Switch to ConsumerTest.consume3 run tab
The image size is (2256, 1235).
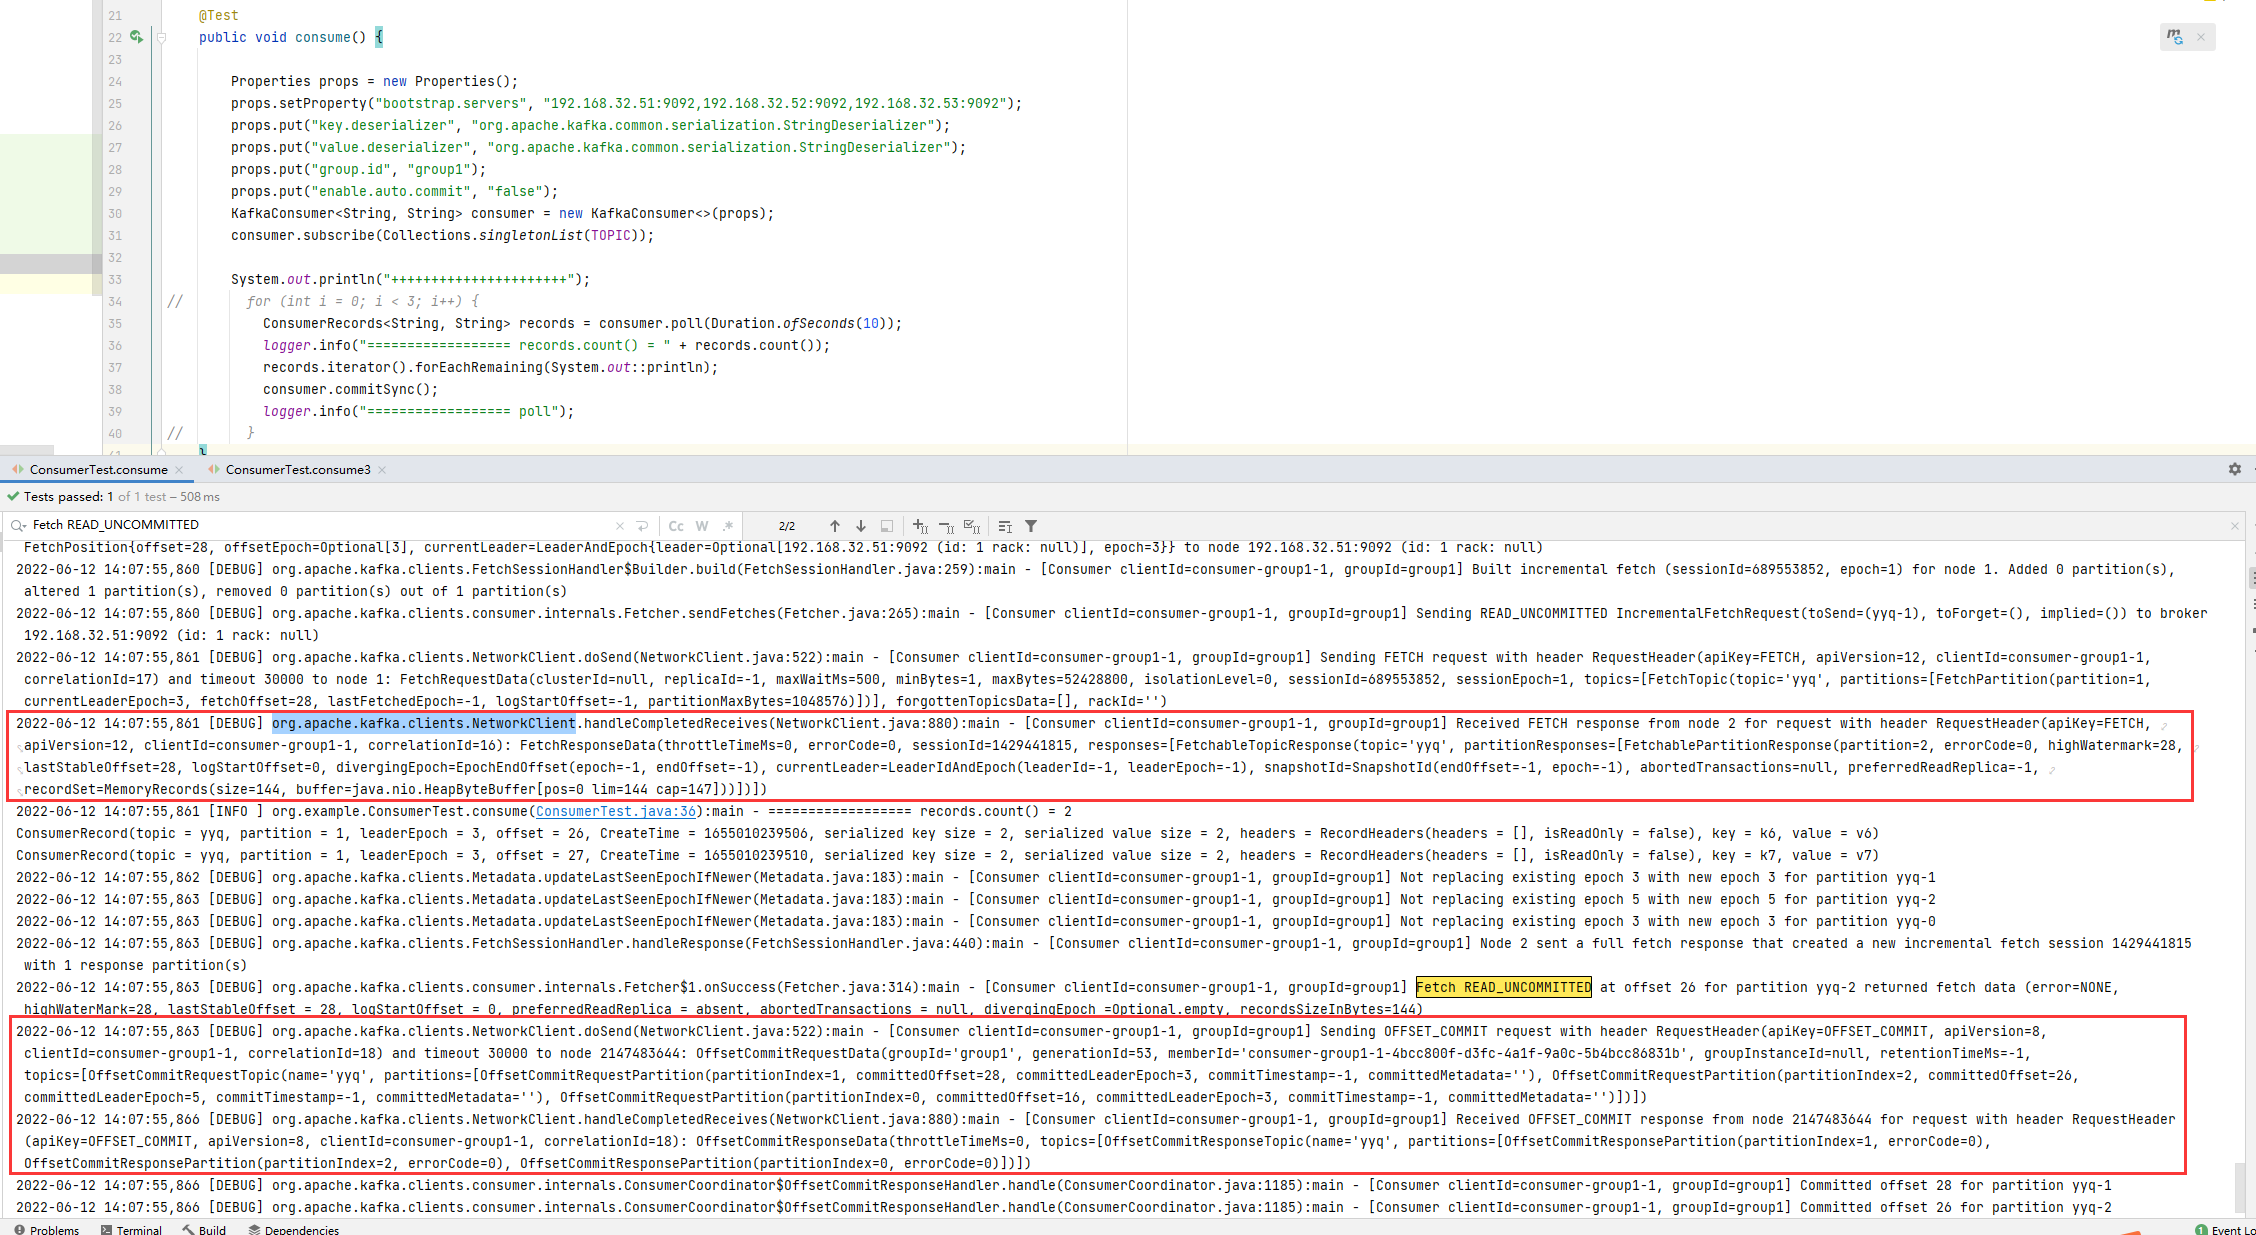tap(297, 470)
